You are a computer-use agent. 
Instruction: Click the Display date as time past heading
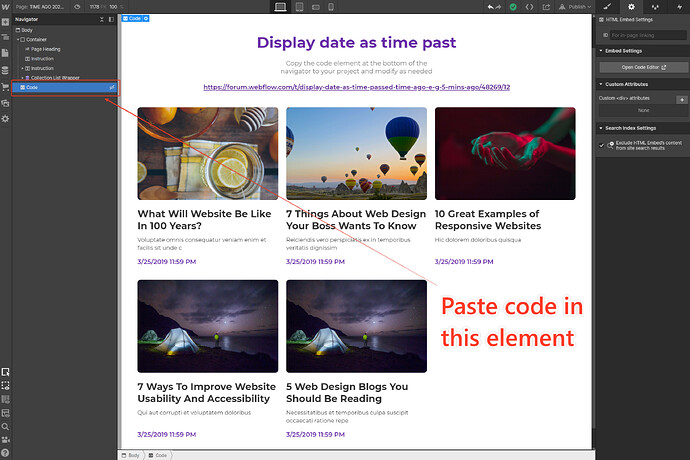356,43
